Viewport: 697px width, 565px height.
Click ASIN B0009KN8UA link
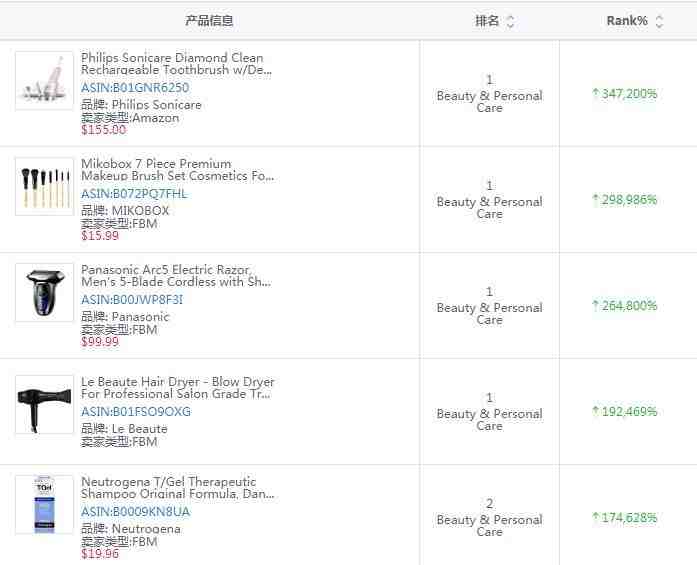tap(135, 512)
